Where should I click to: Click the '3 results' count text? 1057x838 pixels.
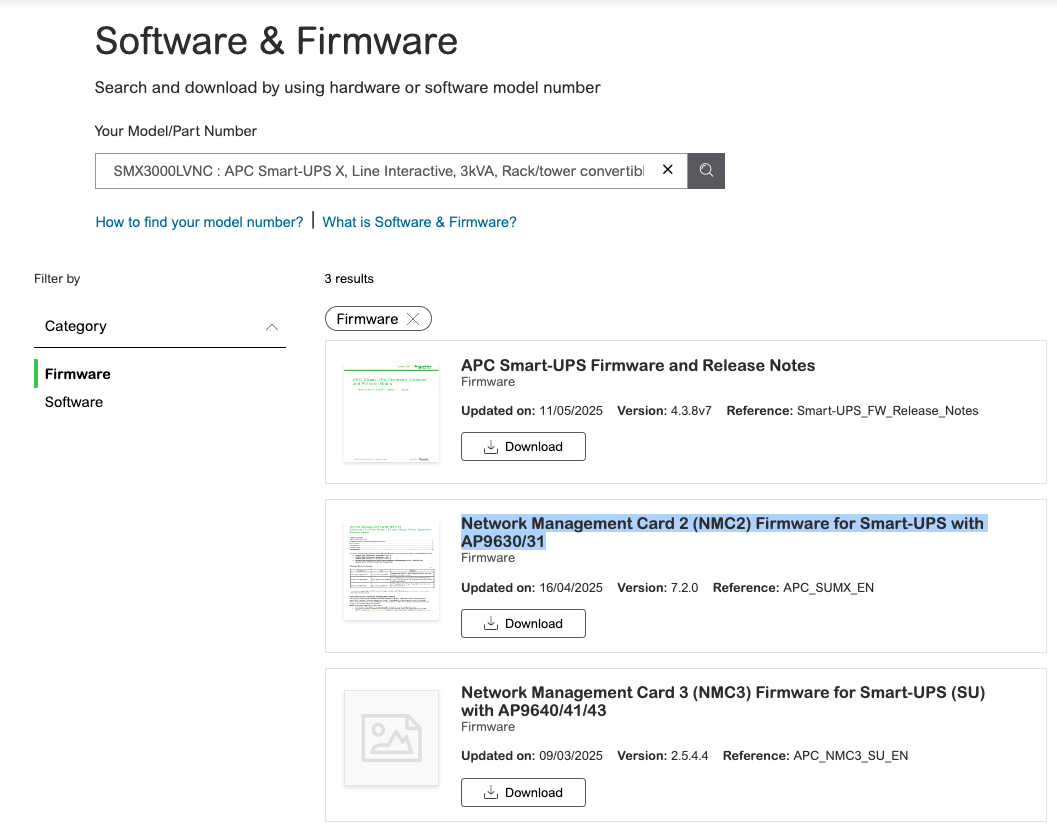pos(349,278)
